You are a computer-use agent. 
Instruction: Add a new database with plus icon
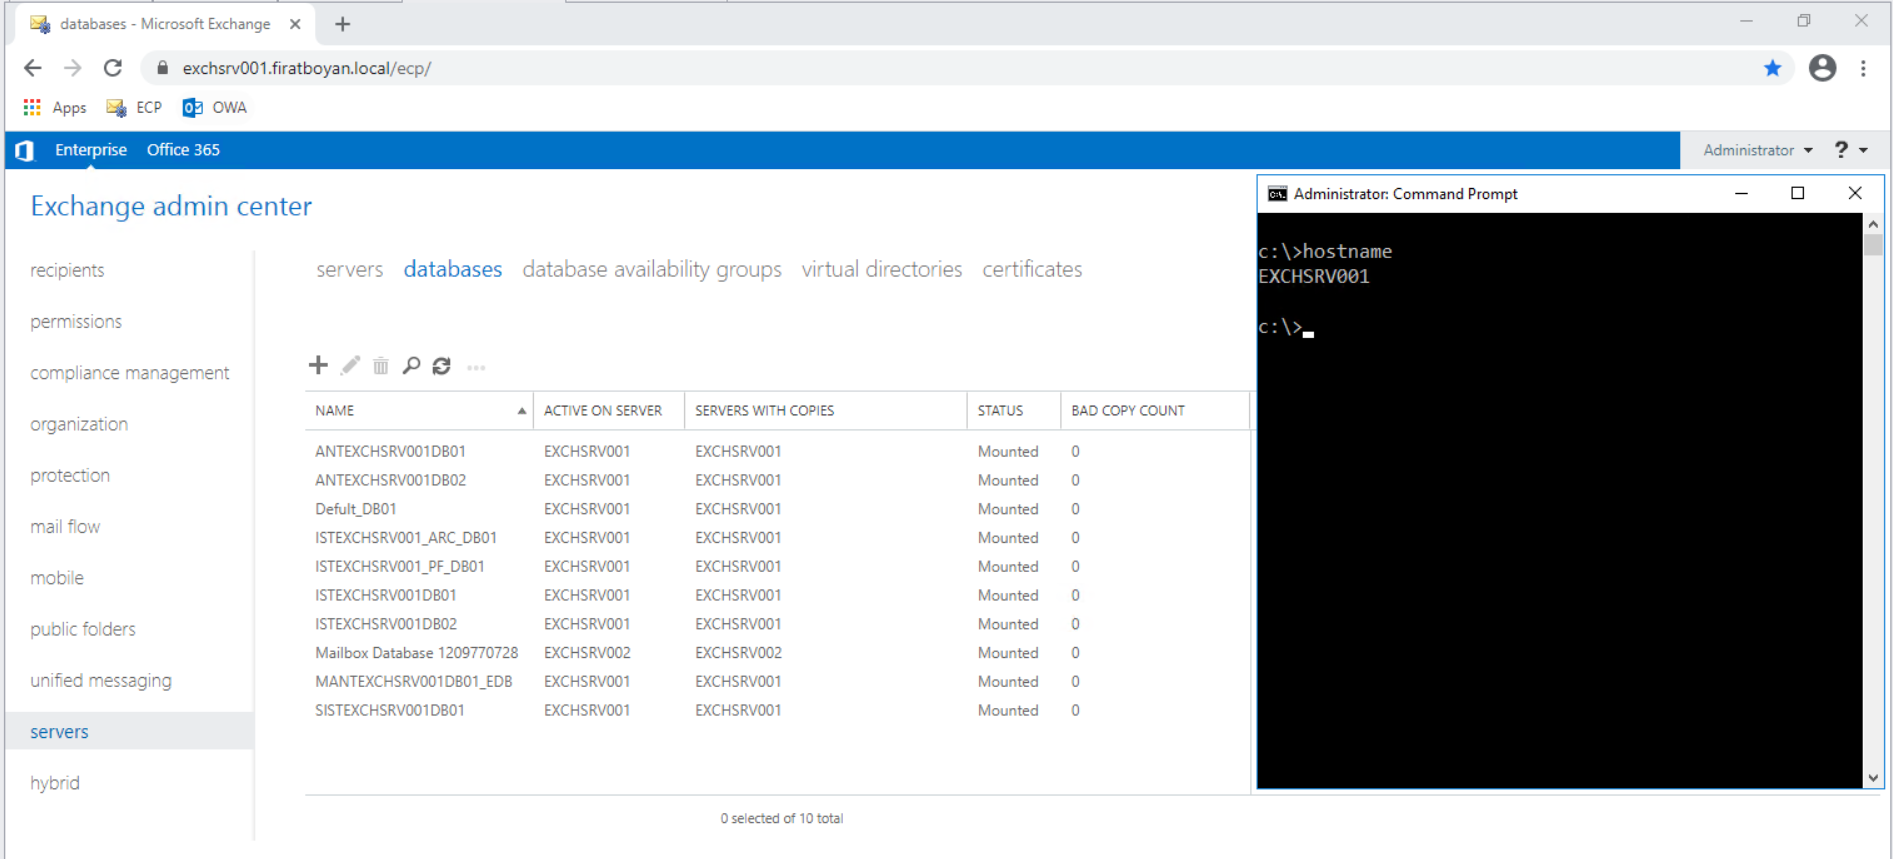(x=318, y=365)
